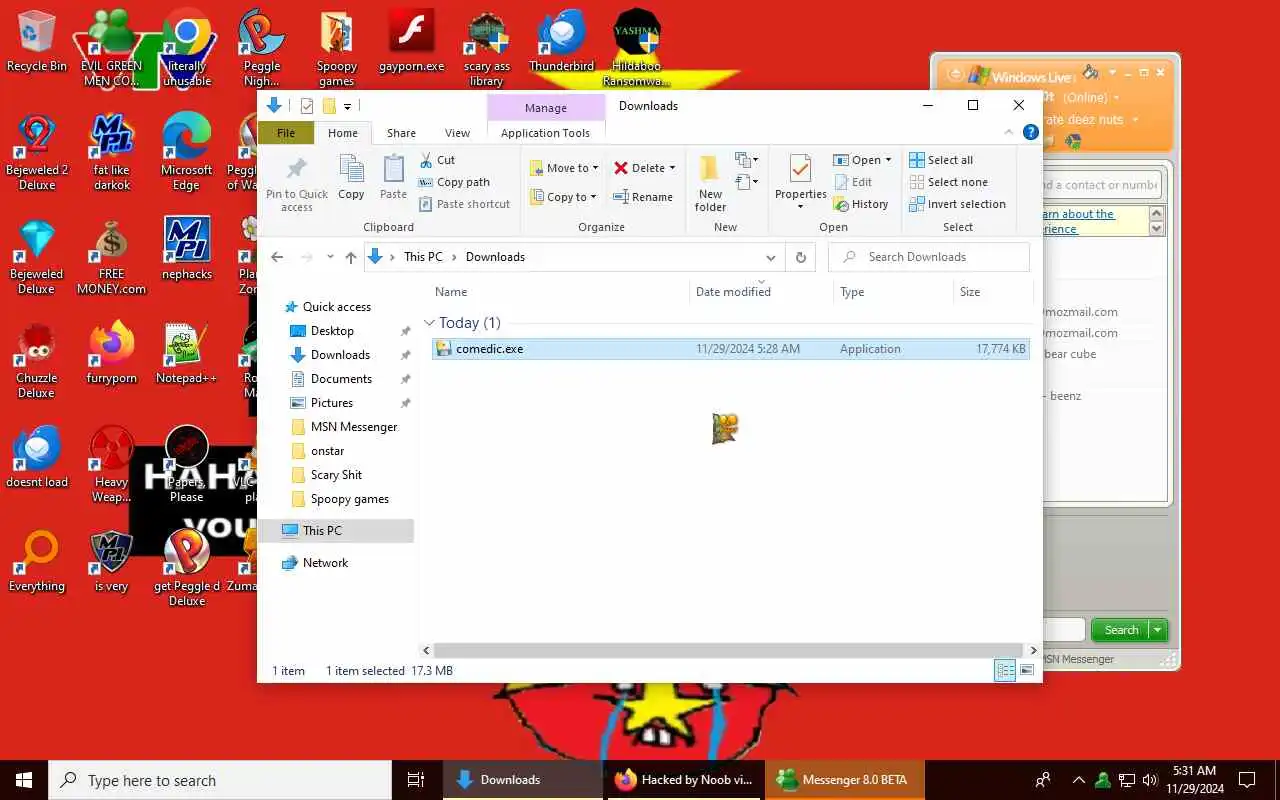
Task: Open the Learn about link in Messenger
Action: point(1078,221)
